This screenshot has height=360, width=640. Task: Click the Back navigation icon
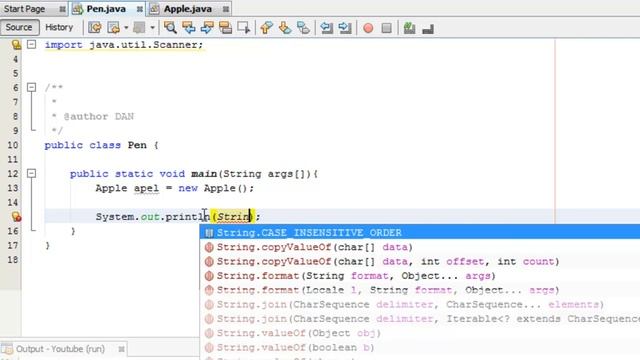click(113, 28)
